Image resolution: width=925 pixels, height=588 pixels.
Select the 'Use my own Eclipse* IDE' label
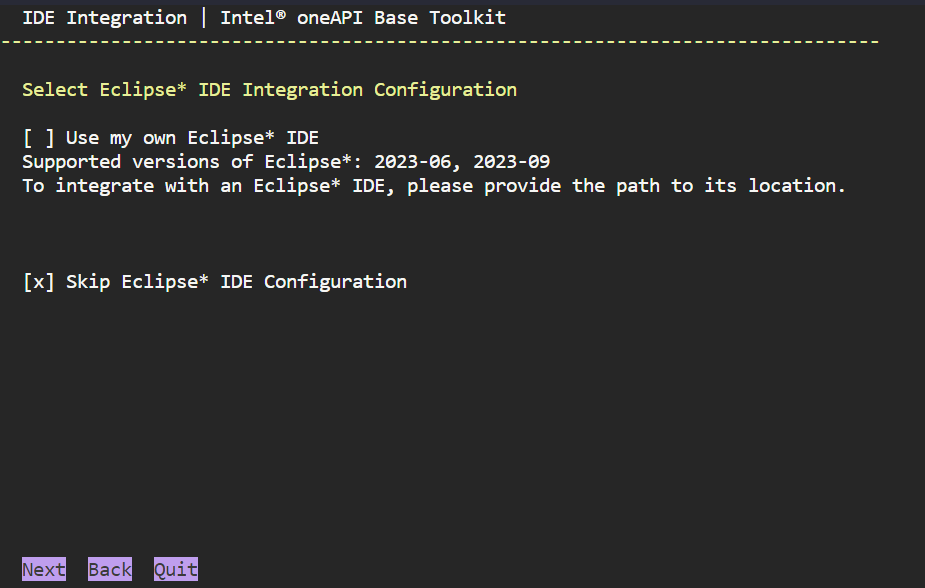(x=192, y=138)
